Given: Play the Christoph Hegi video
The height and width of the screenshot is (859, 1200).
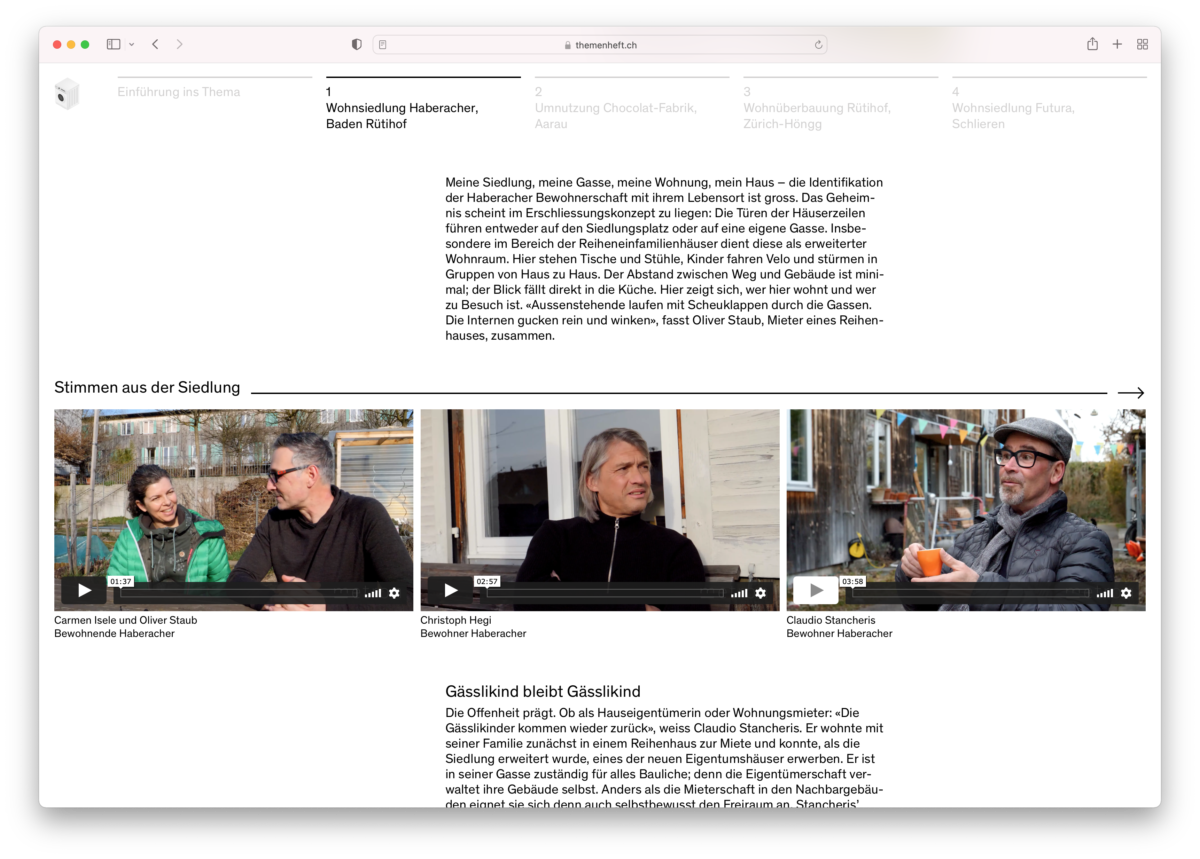Looking at the screenshot, I should 450,591.
